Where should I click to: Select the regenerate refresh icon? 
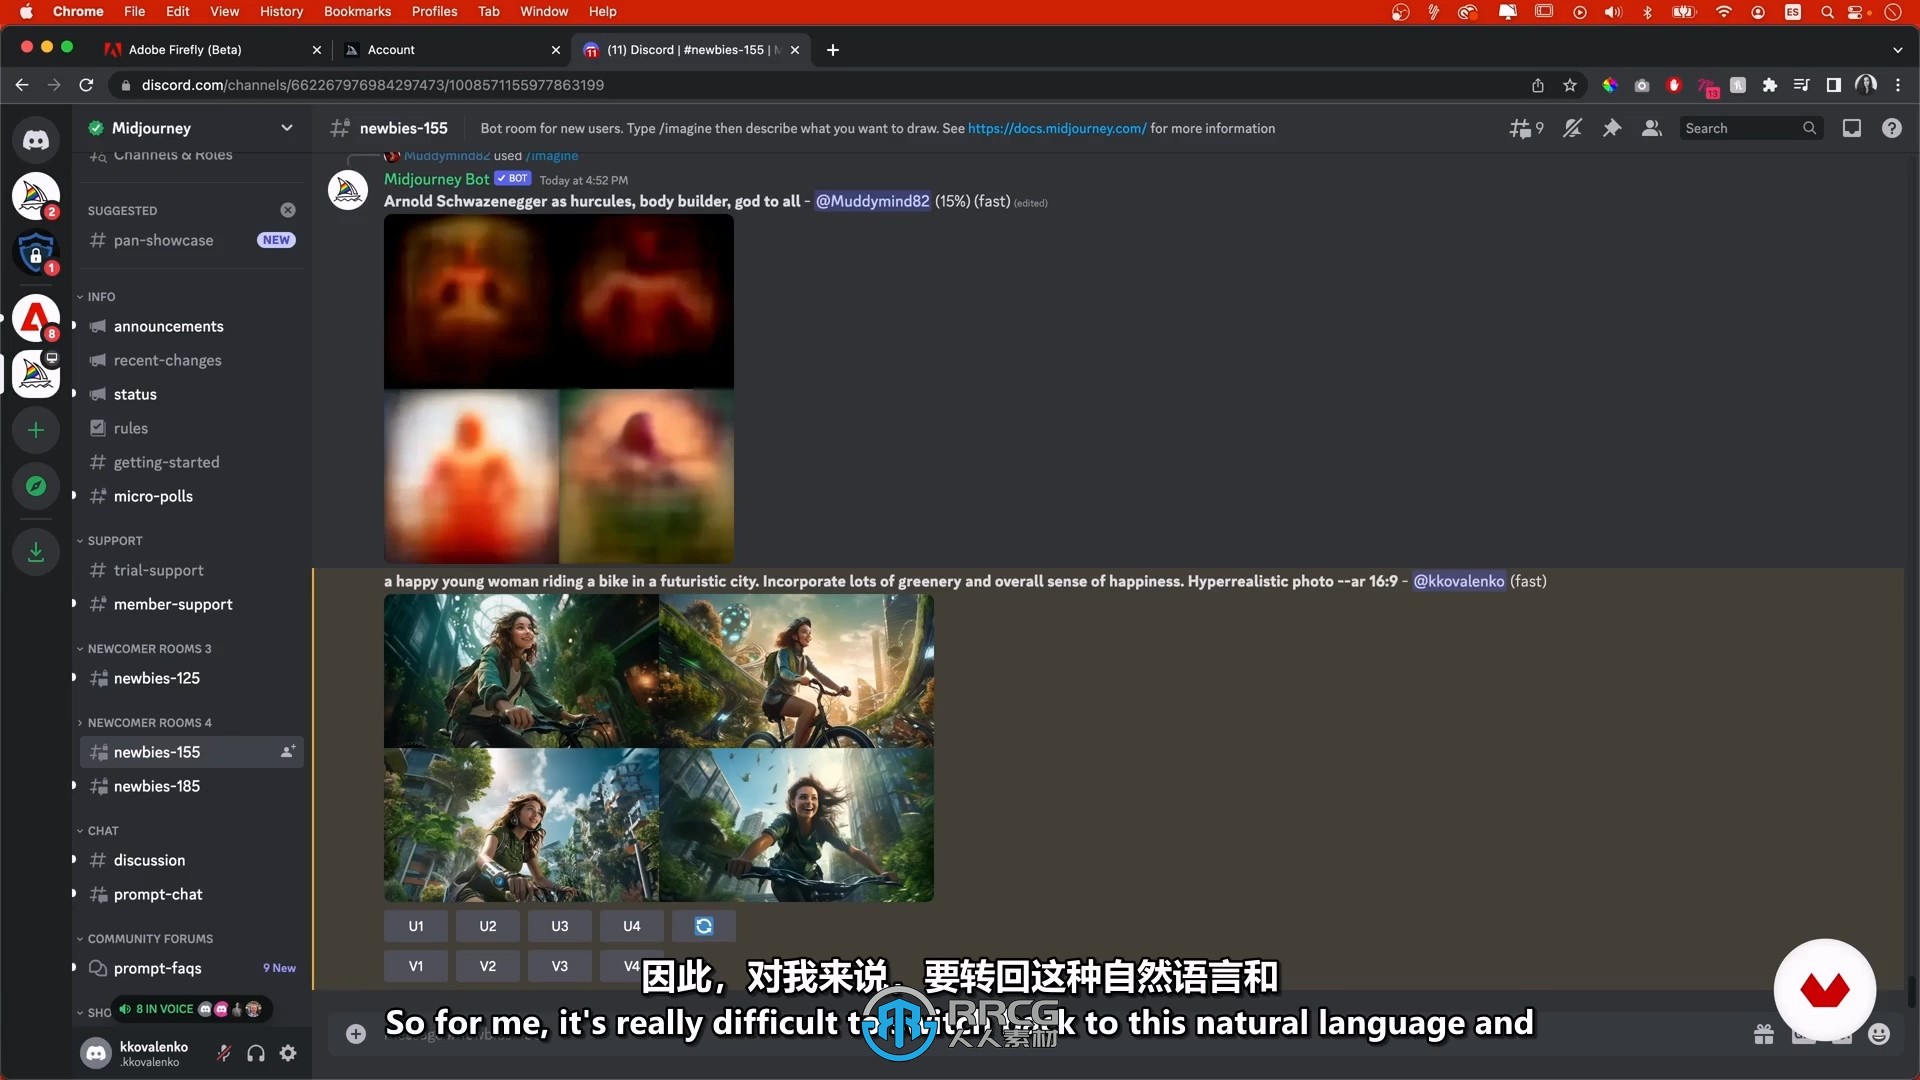[703, 926]
